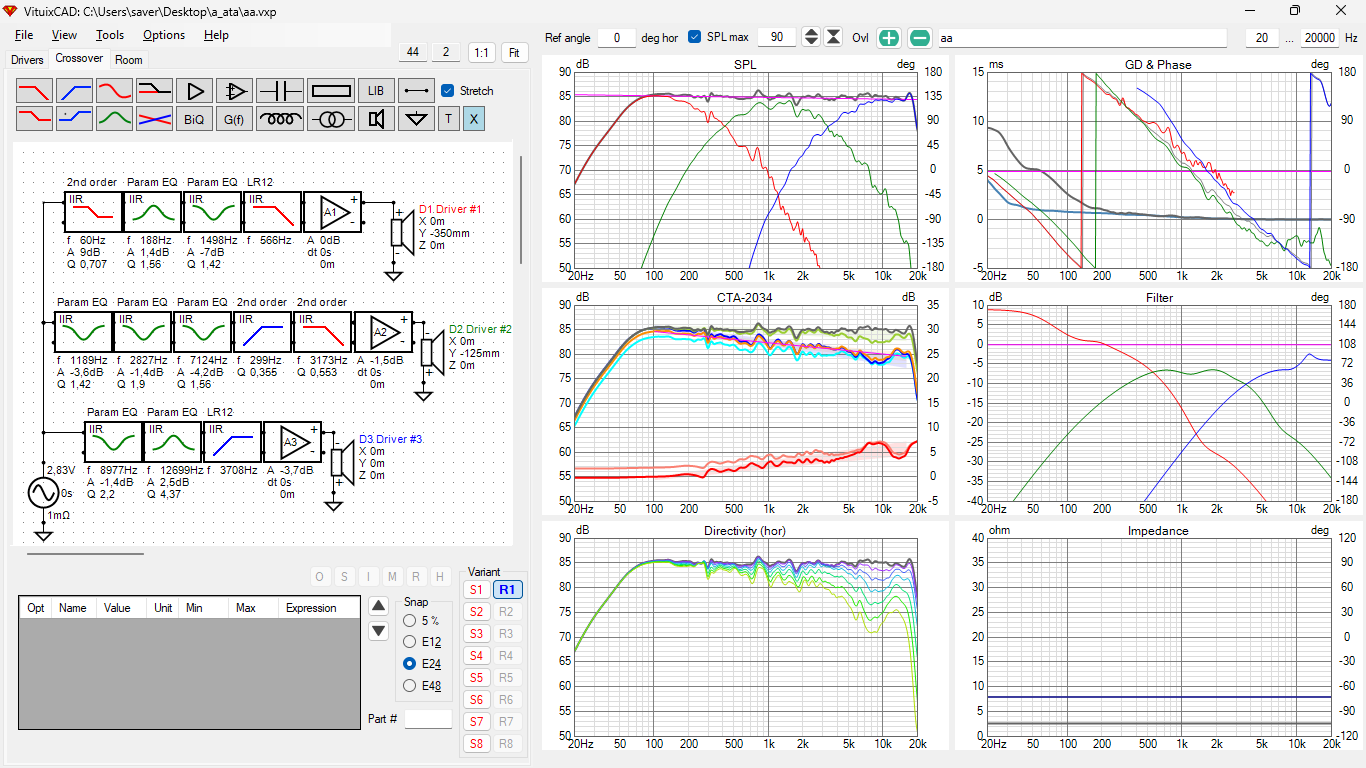
Task: Remove overlay with green minus button
Action: pos(920,38)
